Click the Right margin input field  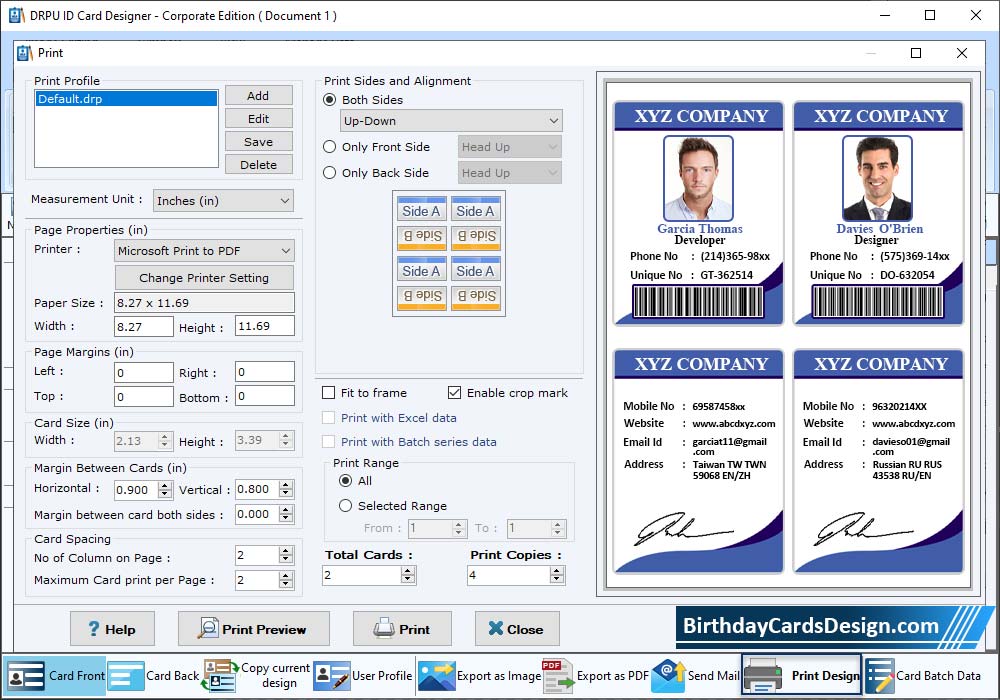pos(265,372)
